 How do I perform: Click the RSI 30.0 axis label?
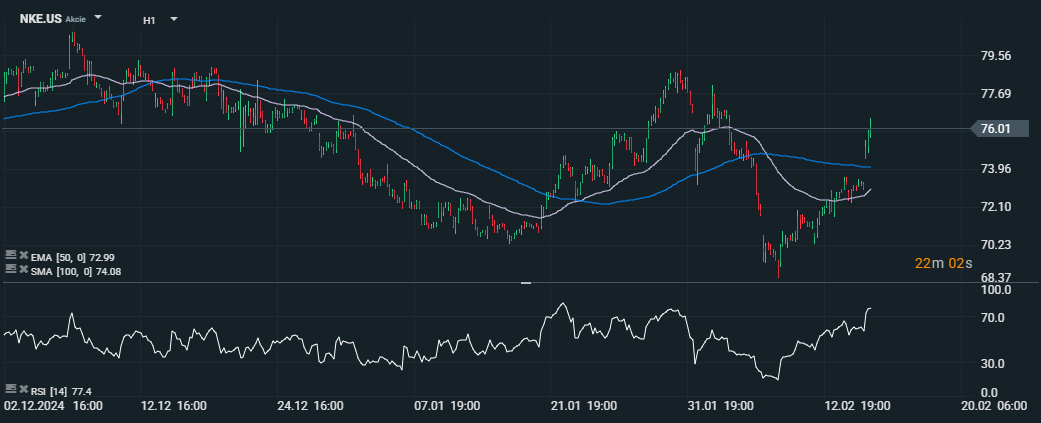coord(993,364)
